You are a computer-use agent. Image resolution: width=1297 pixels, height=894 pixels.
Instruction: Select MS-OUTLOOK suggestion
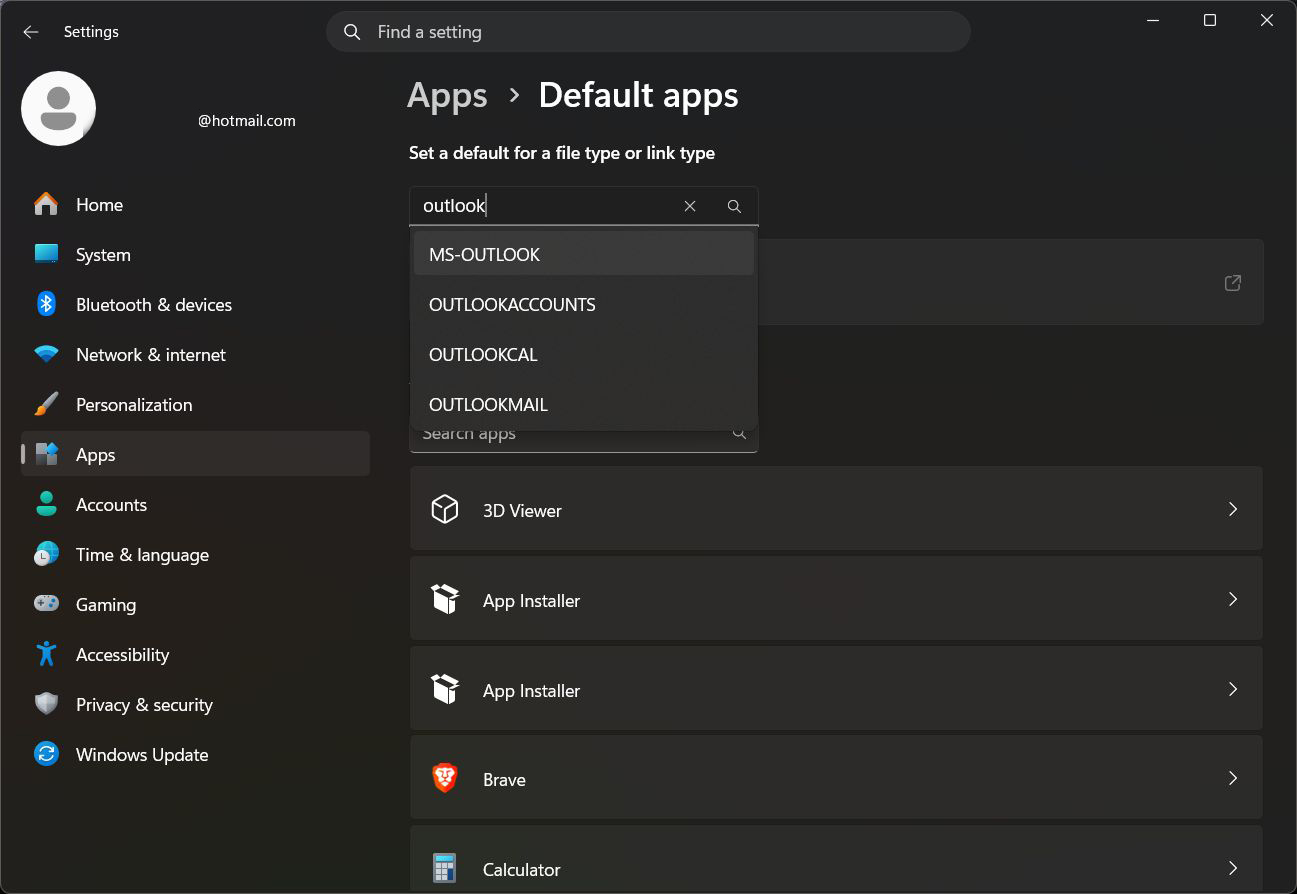click(584, 254)
